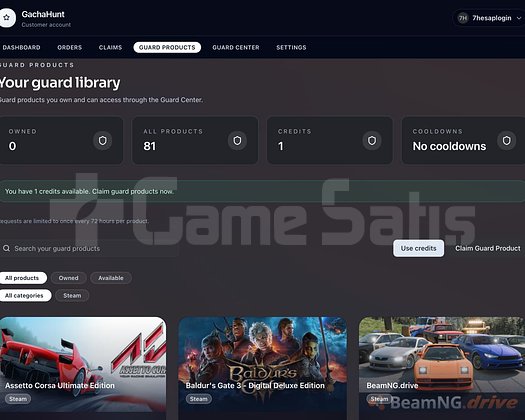
Task: Click the shield icon in Owned card
Action: click(x=102, y=141)
